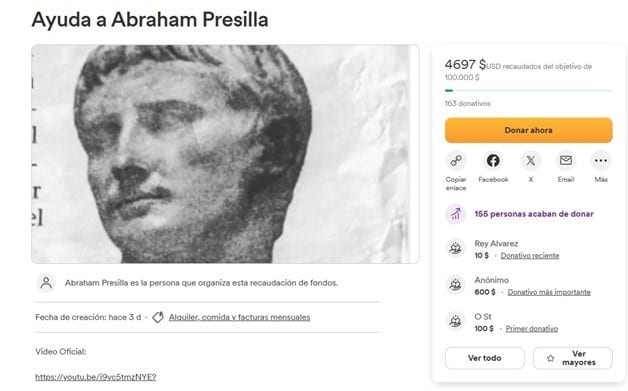The height and width of the screenshot is (391, 628).
Task: Open the youtu.be video link
Action: (96, 377)
